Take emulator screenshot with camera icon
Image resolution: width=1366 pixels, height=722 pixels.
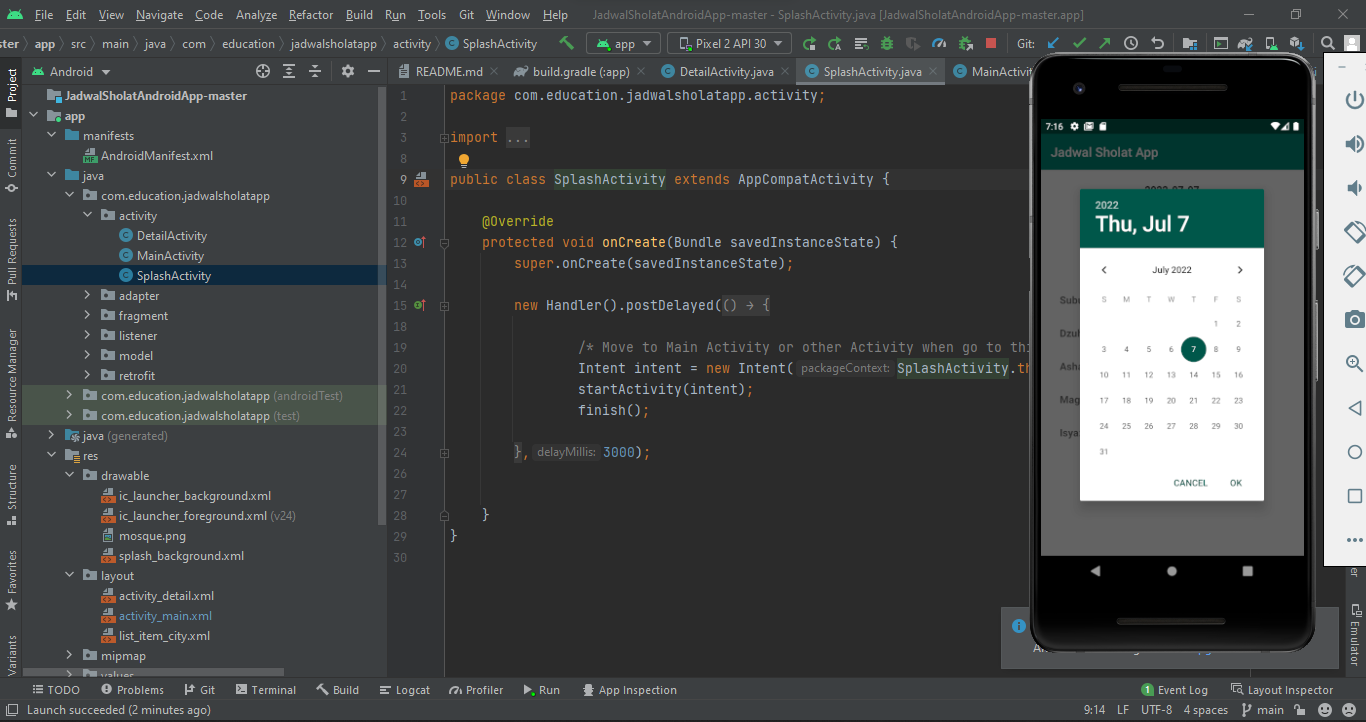(x=1354, y=319)
